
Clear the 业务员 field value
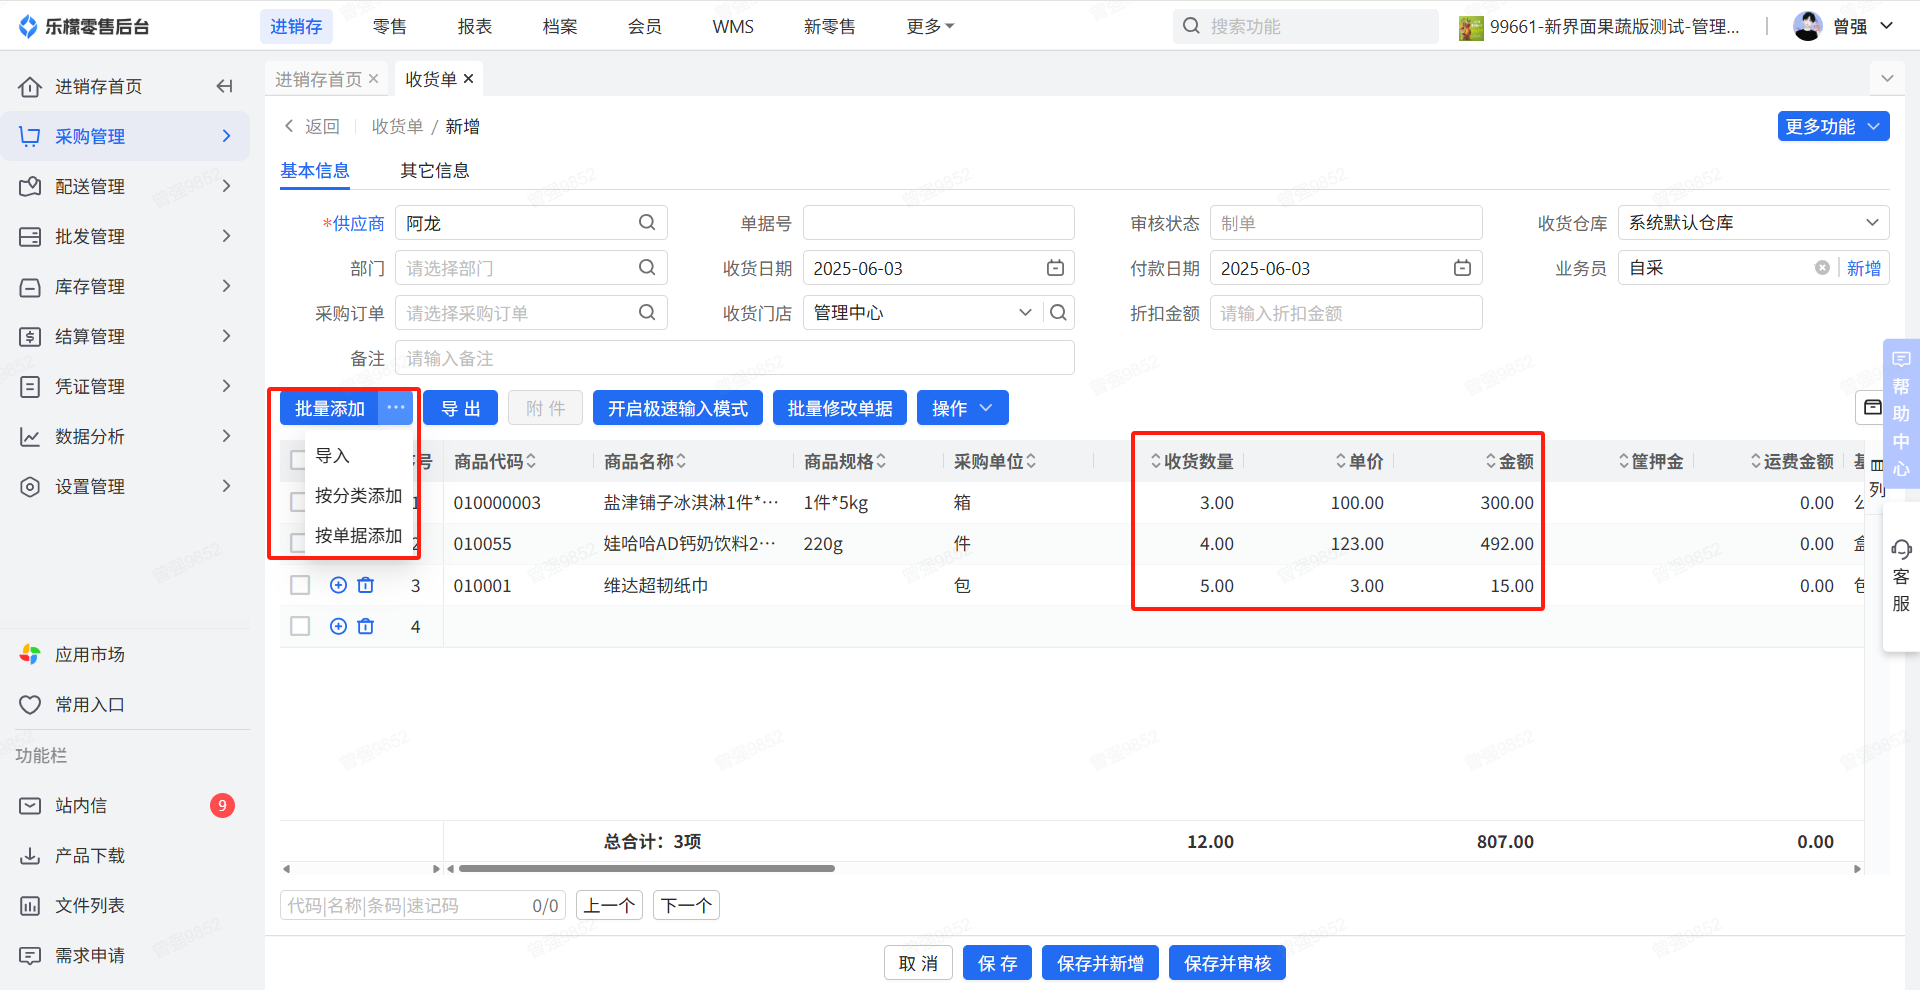point(1822,267)
